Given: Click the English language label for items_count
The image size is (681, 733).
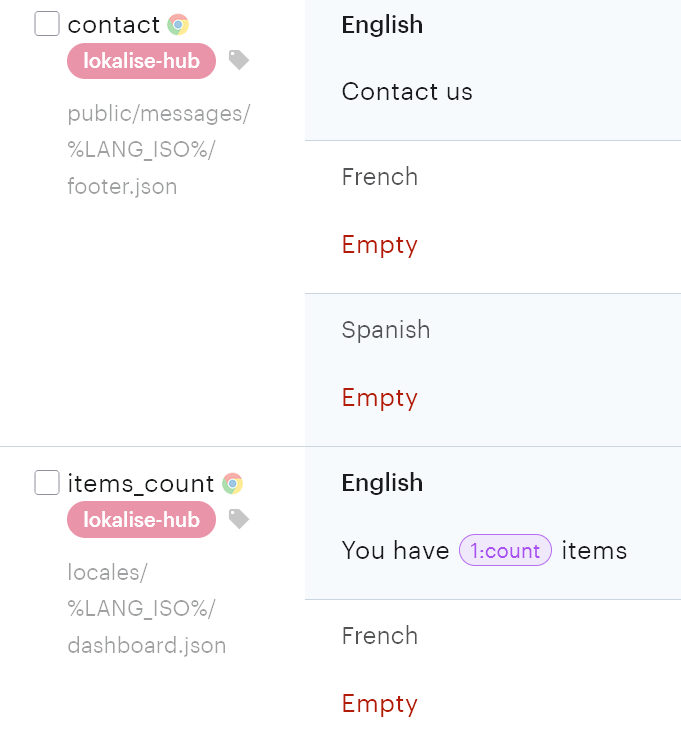Looking at the screenshot, I should click(x=382, y=483).
